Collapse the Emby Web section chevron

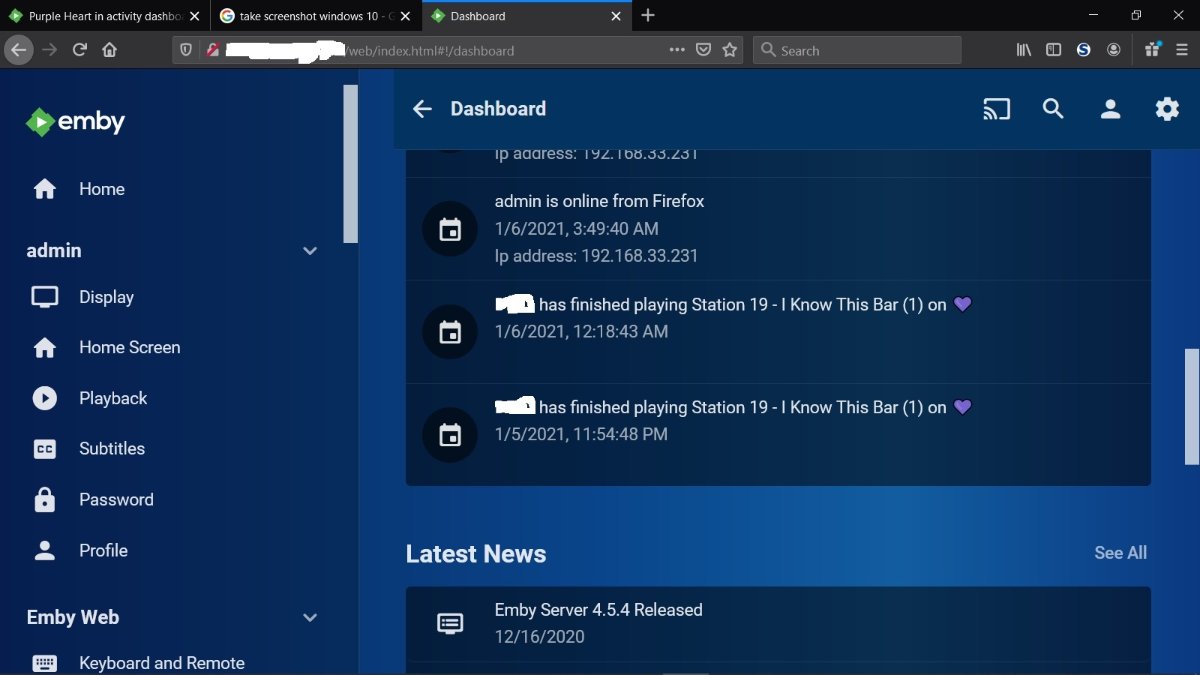coord(310,618)
